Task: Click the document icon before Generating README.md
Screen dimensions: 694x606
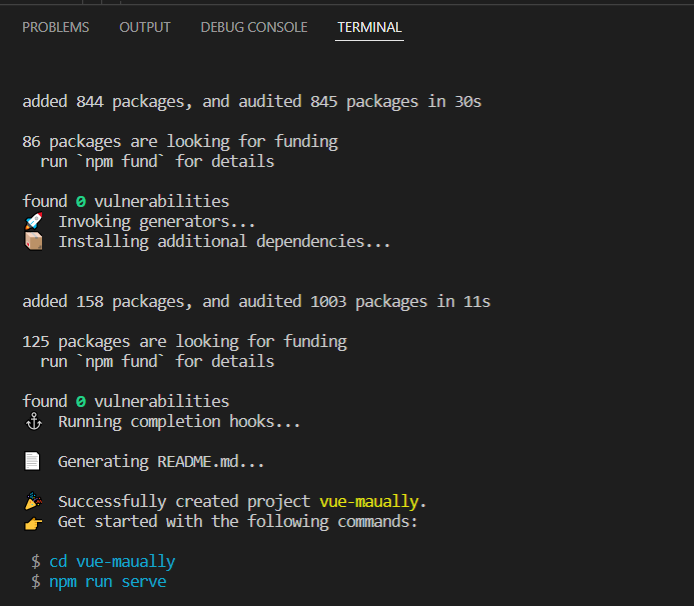Action: (x=32, y=461)
